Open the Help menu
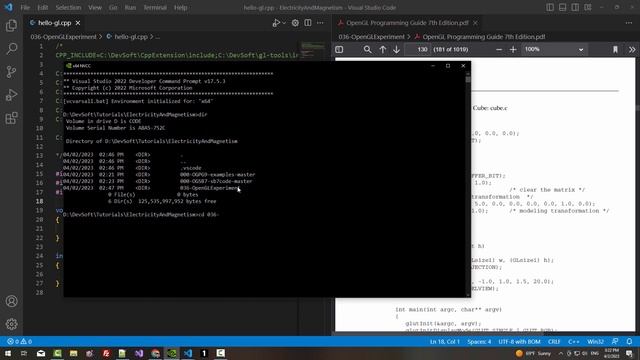This screenshot has height=360, width=640. [180, 7]
